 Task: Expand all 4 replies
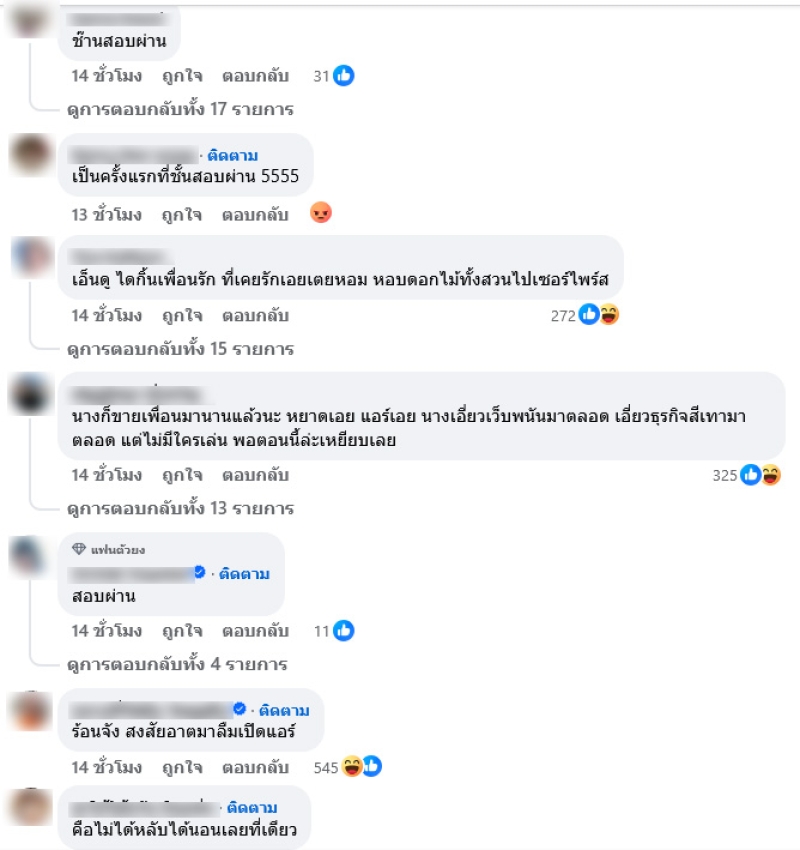tap(177, 665)
